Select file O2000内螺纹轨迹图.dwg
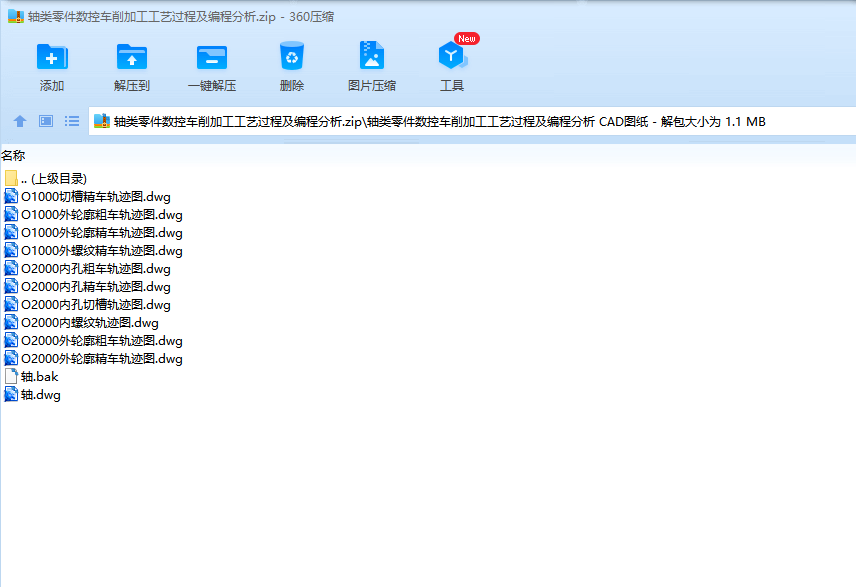The height and width of the screenshot is (587, 856). pyautogui.click(x=90, y=323)
